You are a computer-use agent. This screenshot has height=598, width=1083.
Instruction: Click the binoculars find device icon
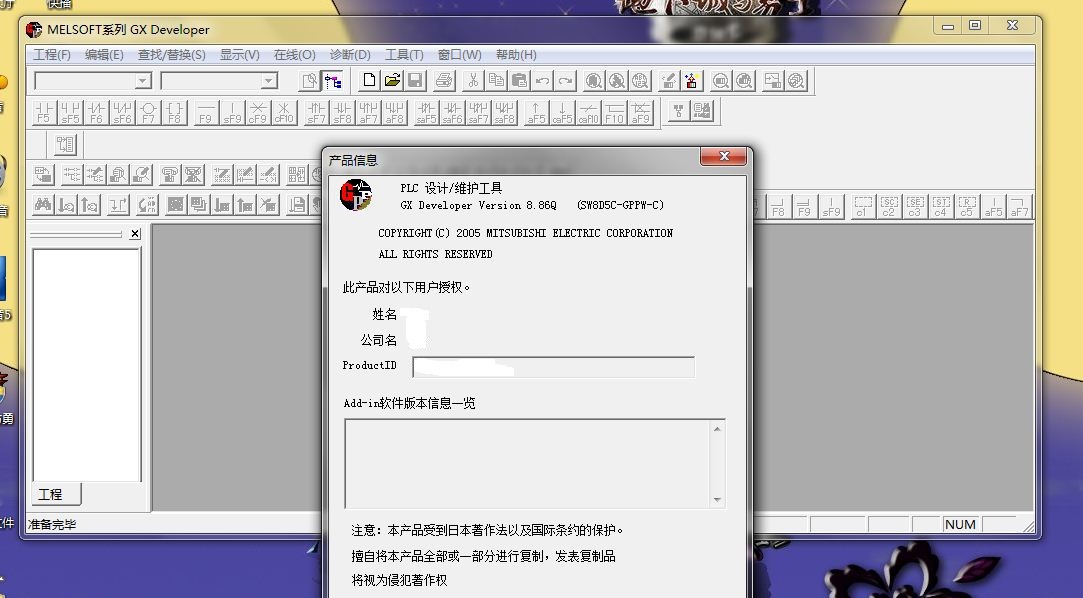(x=44, y=205)
